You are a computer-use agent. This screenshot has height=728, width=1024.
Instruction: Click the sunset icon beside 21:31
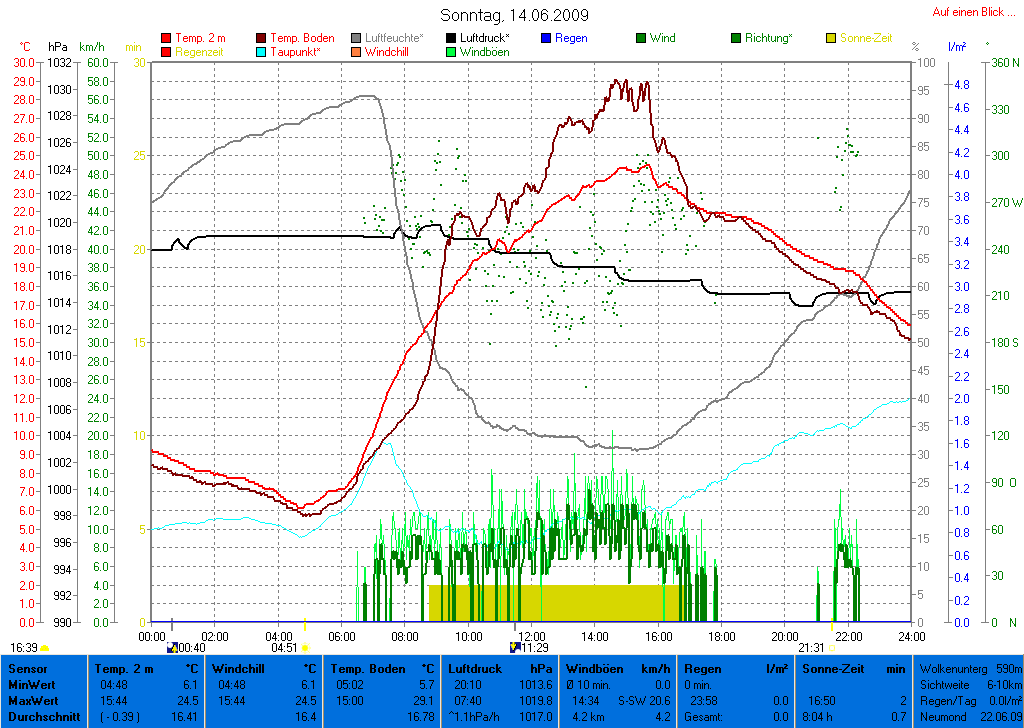coord(832,647)
